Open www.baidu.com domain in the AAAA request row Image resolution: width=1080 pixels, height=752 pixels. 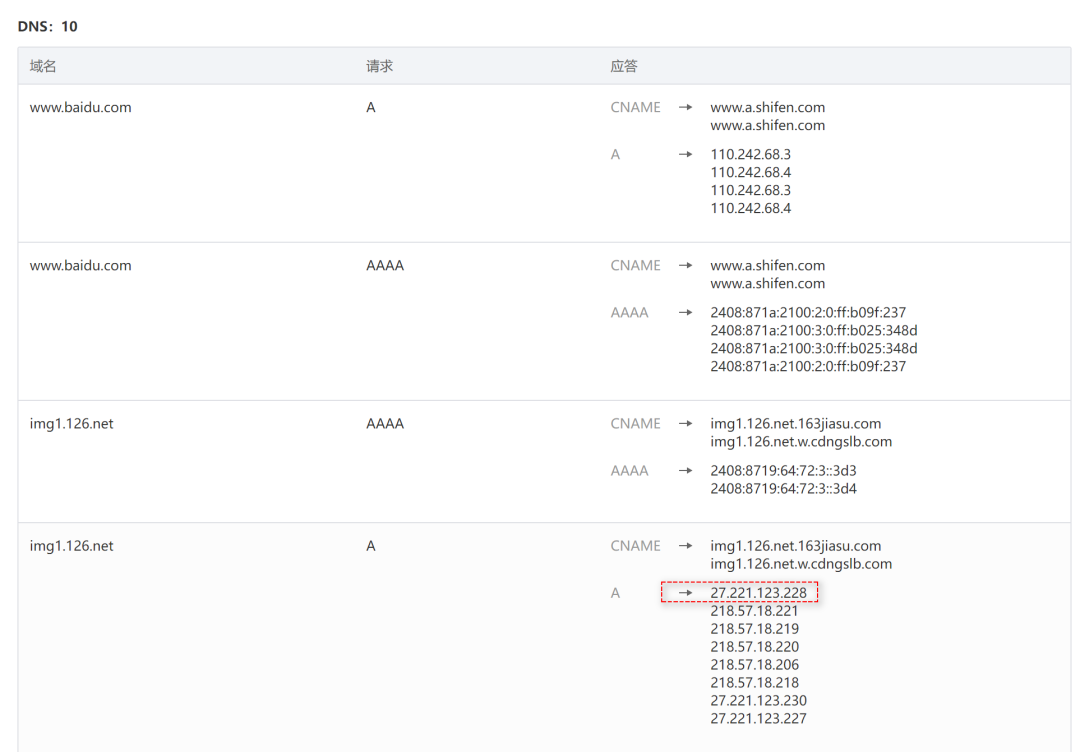[x=80, y=265]
